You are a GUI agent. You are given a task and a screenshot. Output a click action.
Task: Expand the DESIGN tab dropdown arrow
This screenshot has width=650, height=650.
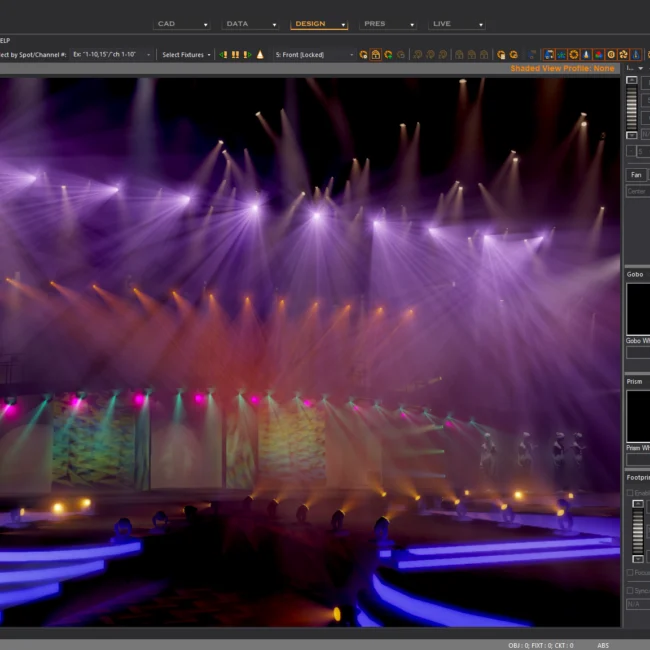(x=343, y=25)
